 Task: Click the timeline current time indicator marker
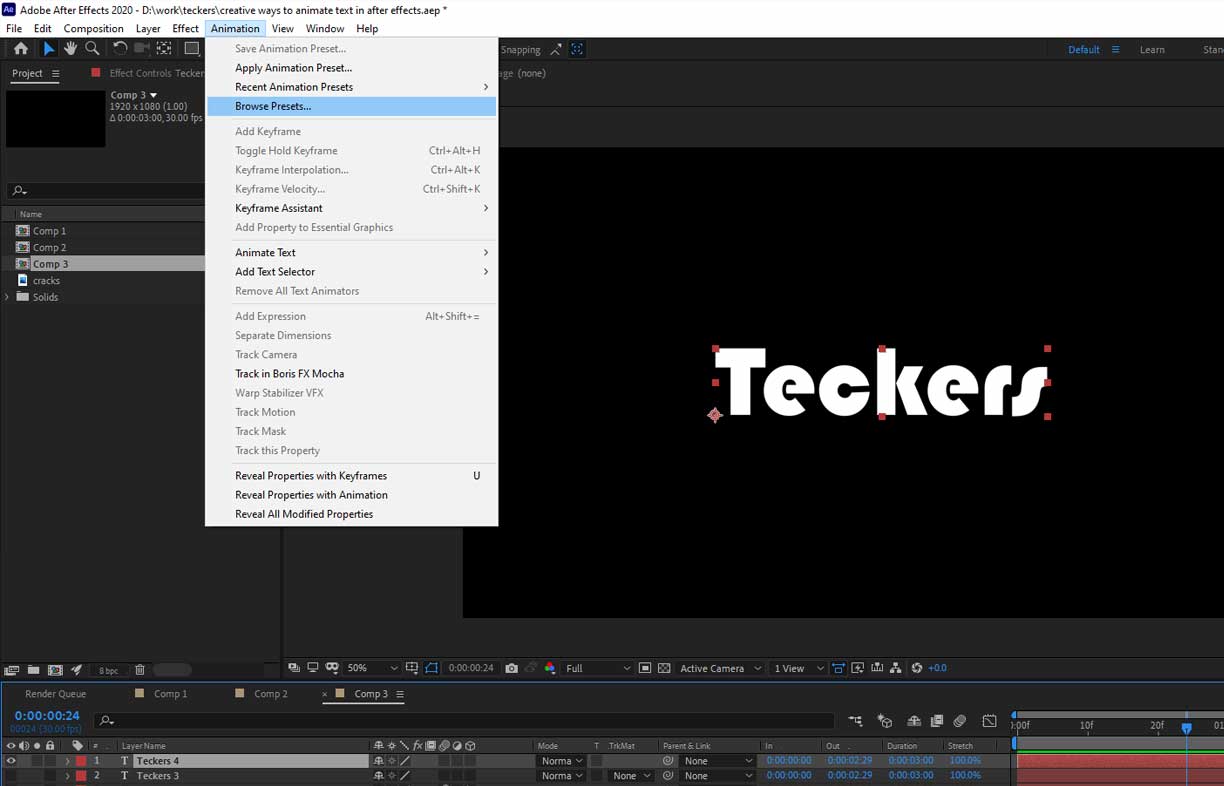1186,728
